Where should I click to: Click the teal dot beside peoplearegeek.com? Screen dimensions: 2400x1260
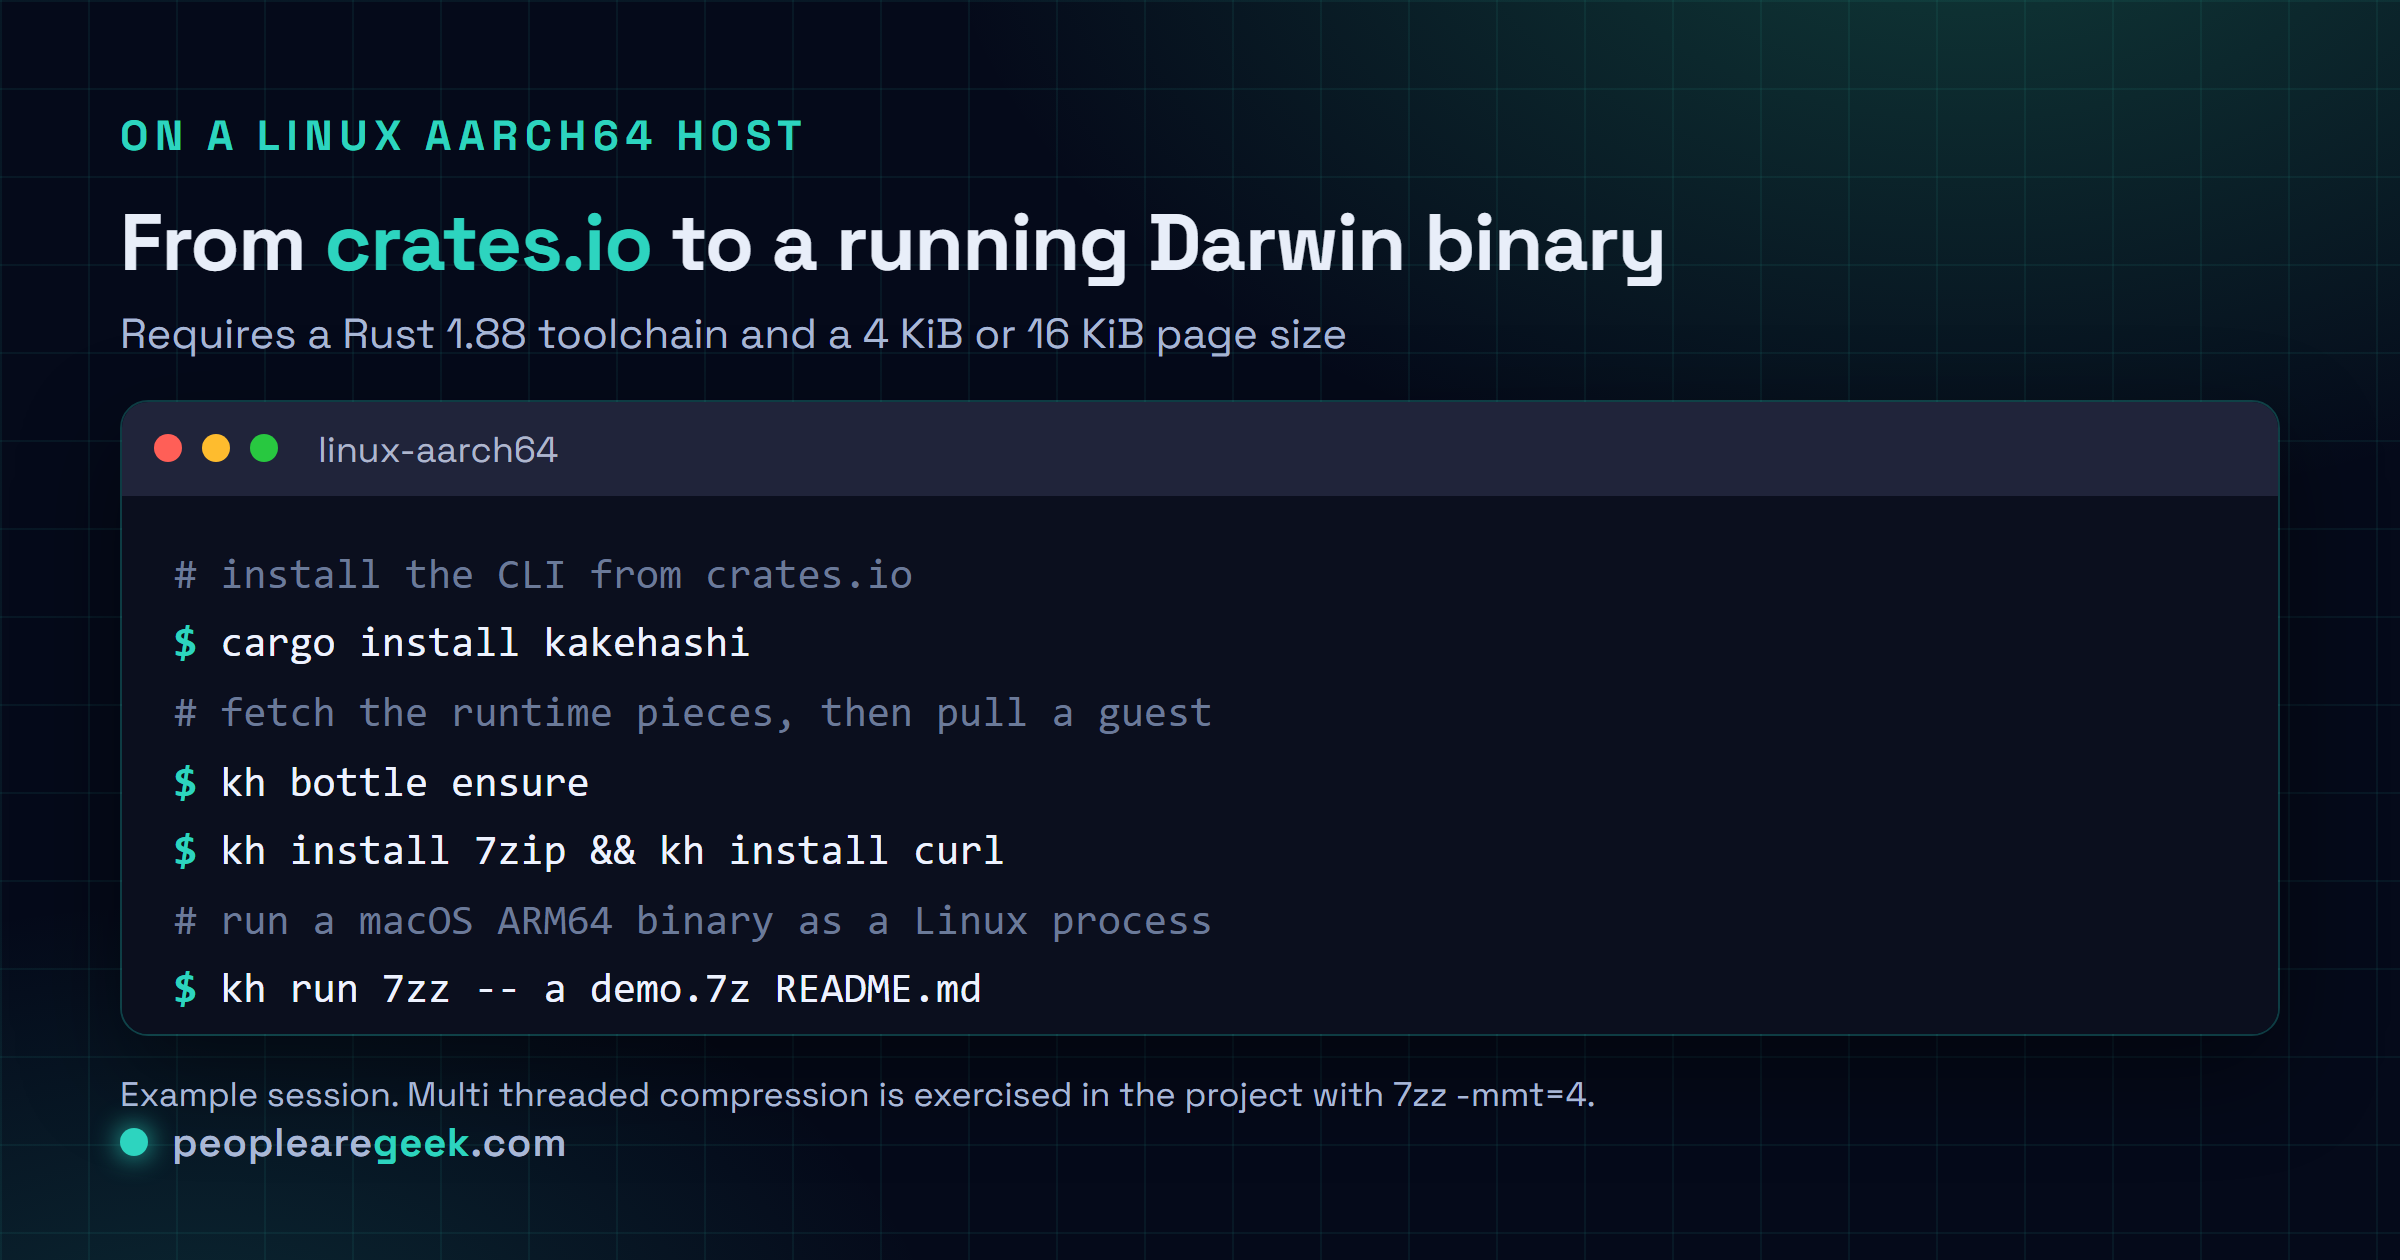click(x=134, y=1142)
